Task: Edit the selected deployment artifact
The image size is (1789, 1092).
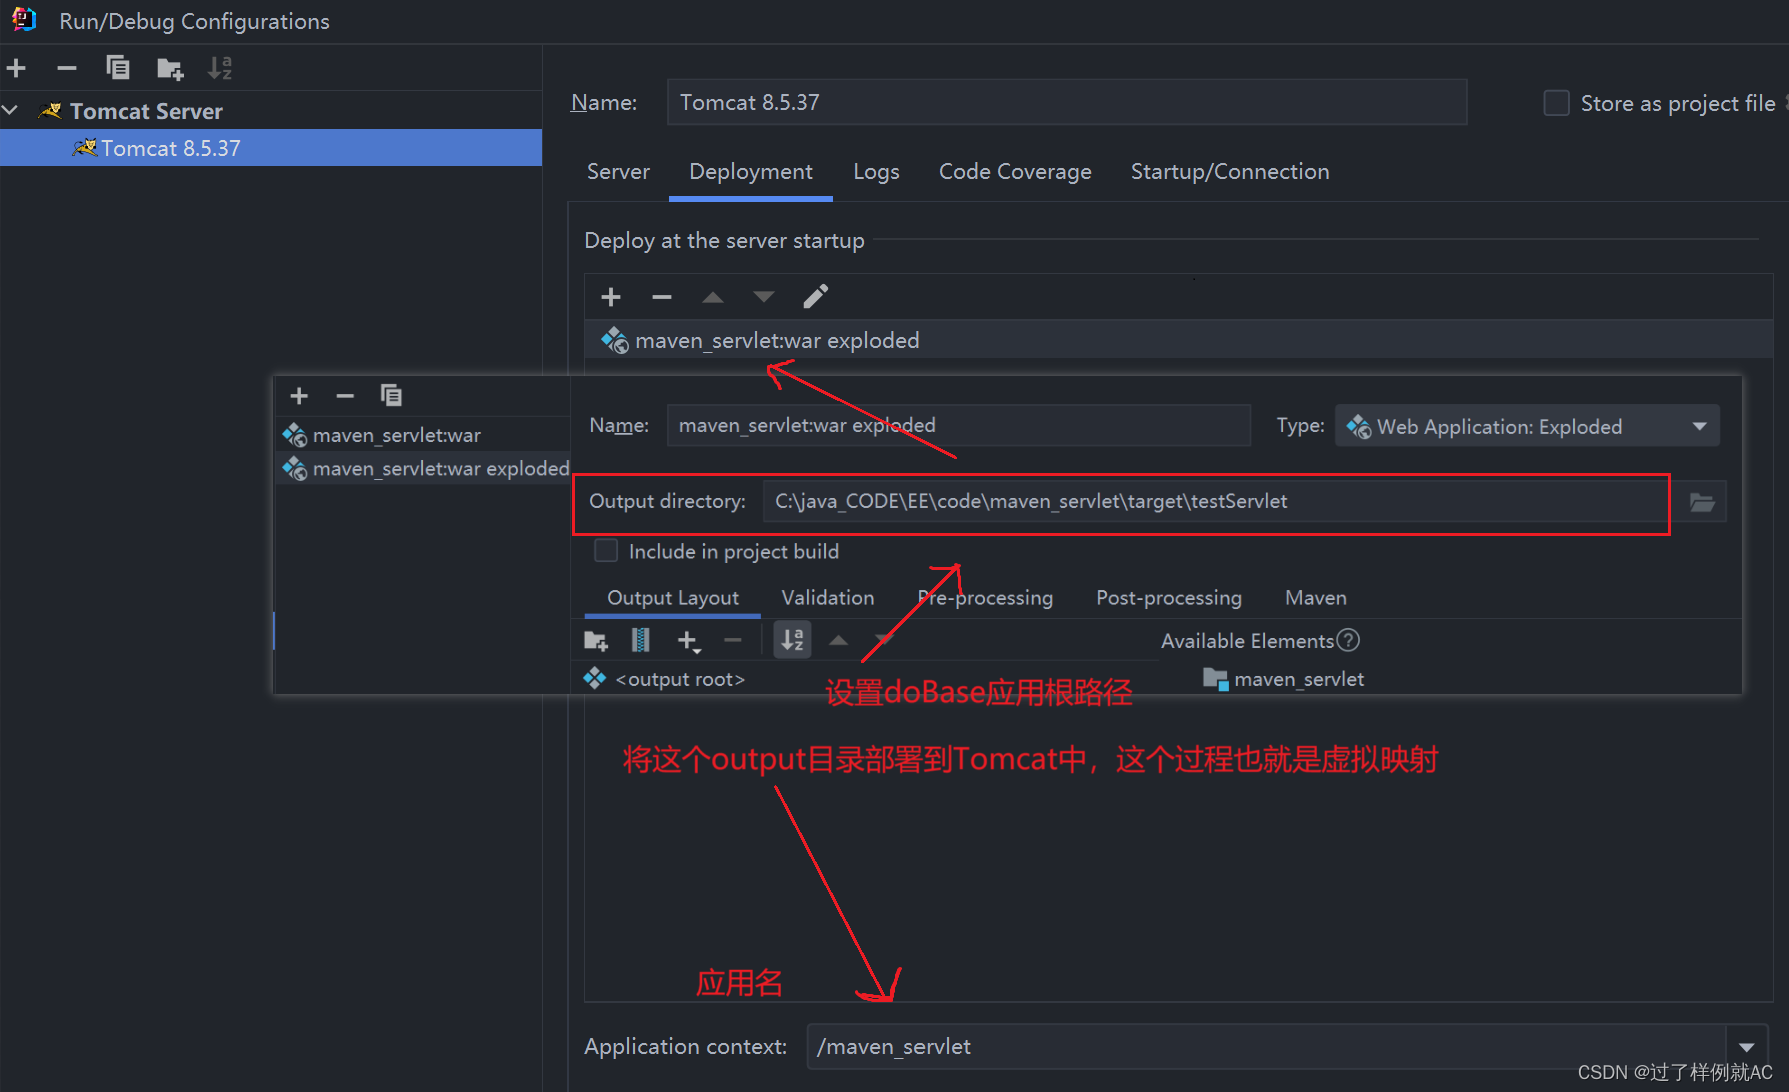Action: pyautogui.click(x=814, y=296)
